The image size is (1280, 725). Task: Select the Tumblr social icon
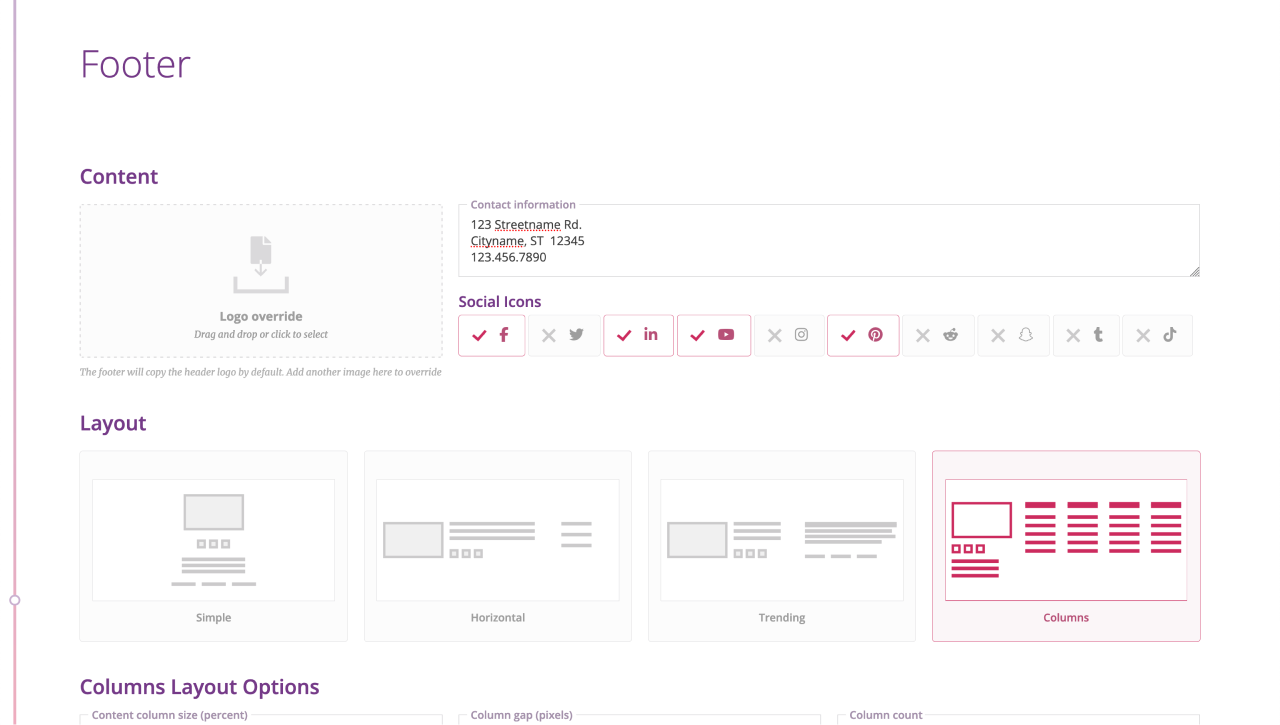click(x=1086, y=335)
